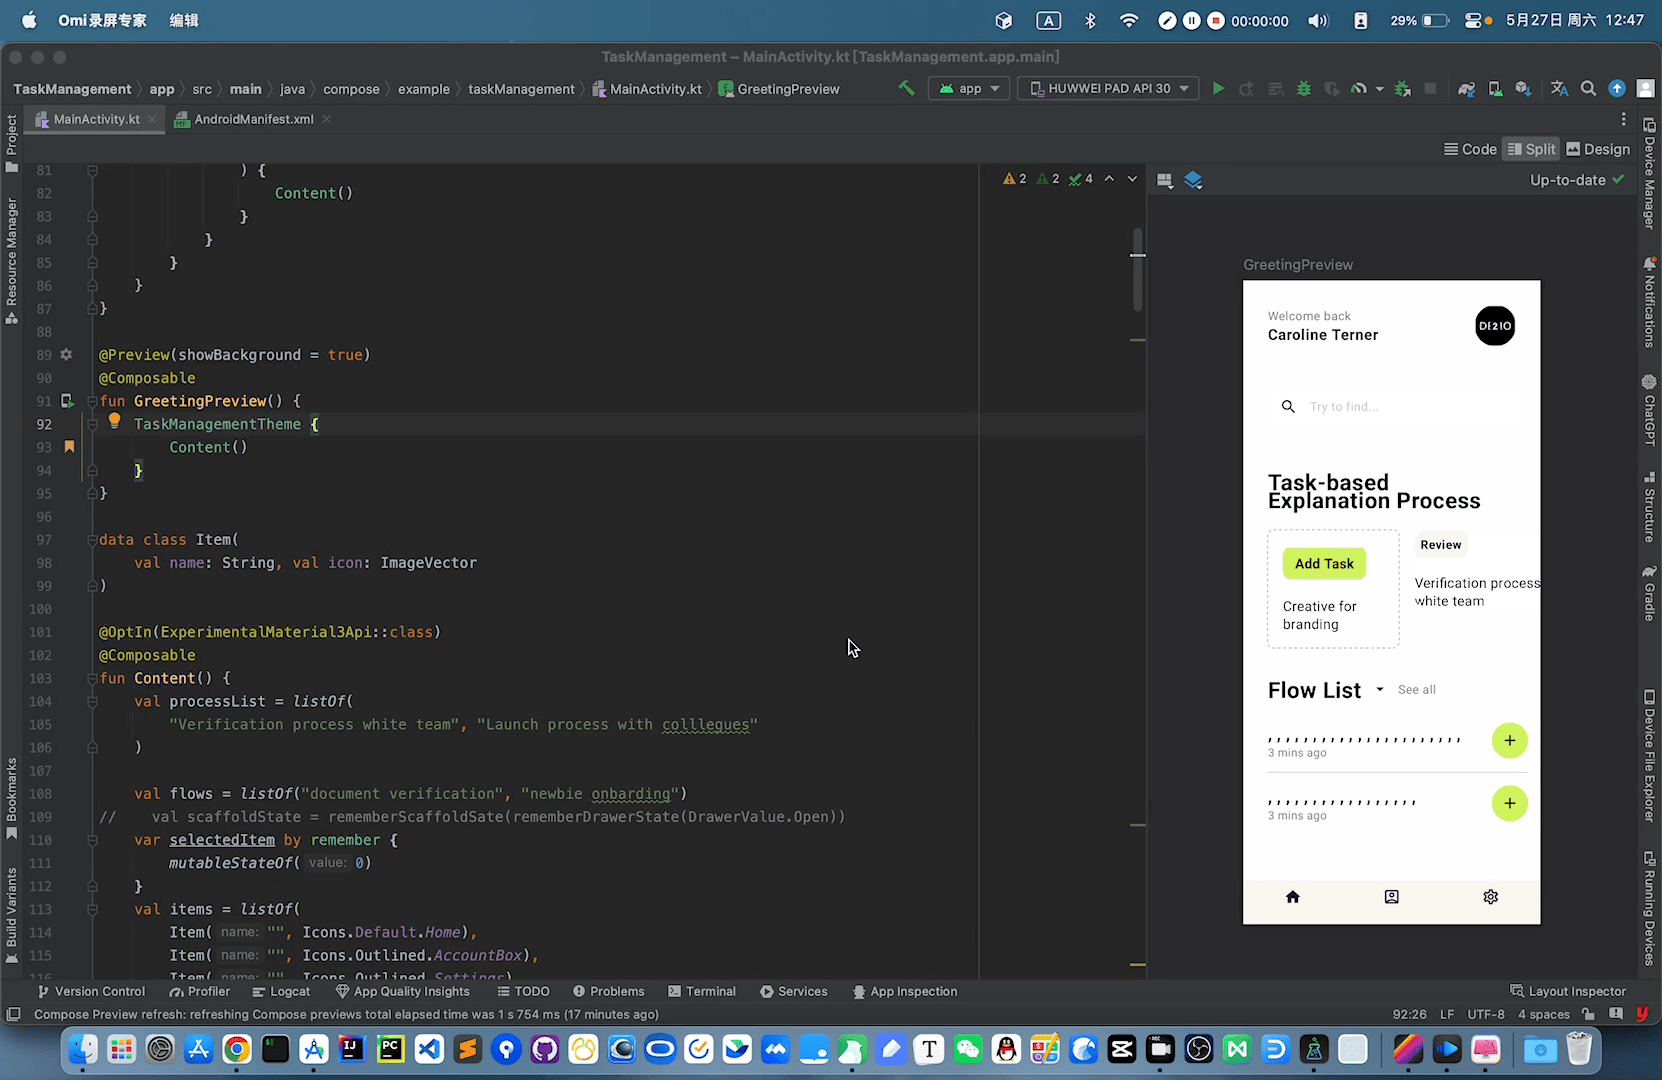The image size is (1662, 1080).
Task: Start debugging with the green bug icon
Action: click(1303, 88)
